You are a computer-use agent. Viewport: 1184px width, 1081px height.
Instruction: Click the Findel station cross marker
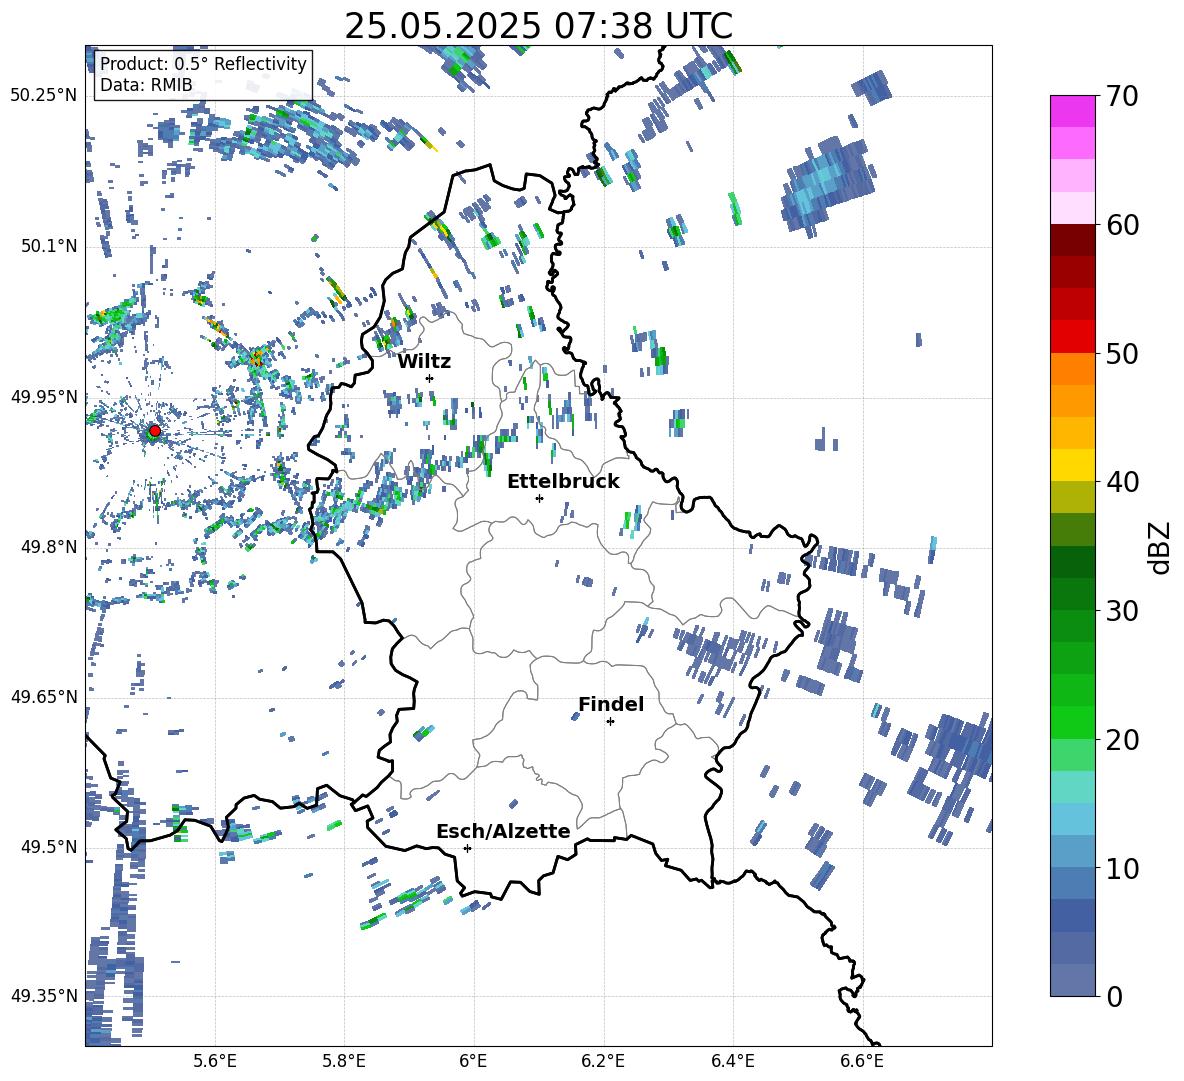tap(610, 721)
